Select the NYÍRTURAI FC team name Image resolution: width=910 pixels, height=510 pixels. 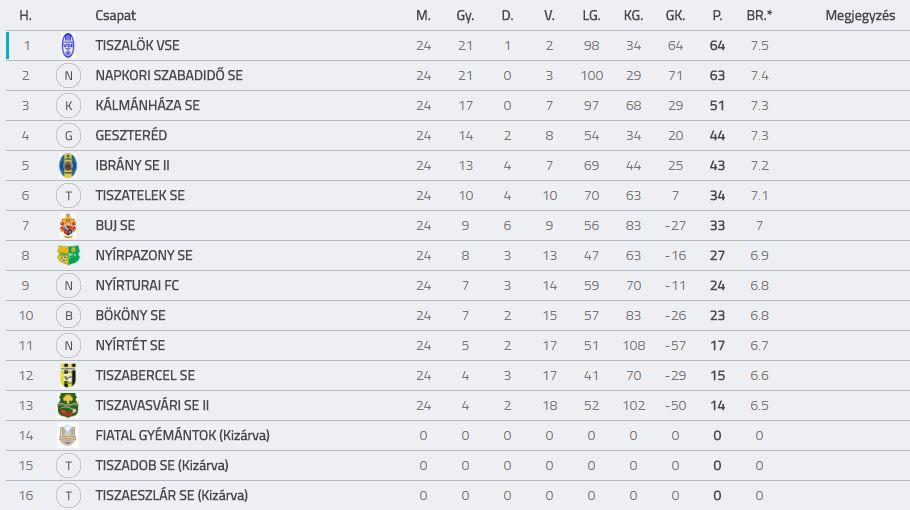pos(137,285)
